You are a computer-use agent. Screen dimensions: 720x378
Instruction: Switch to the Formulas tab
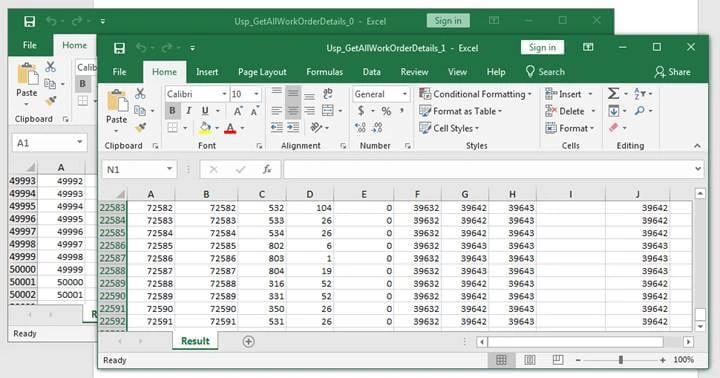coord(325,72)
